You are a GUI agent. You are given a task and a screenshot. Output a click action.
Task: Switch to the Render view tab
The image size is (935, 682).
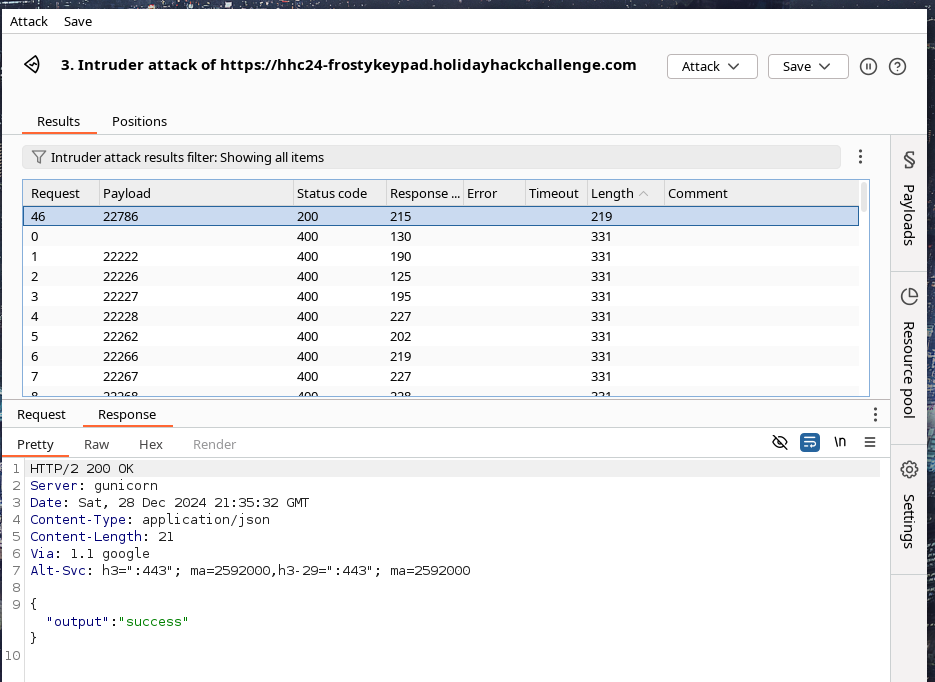[x=215, y=444]
